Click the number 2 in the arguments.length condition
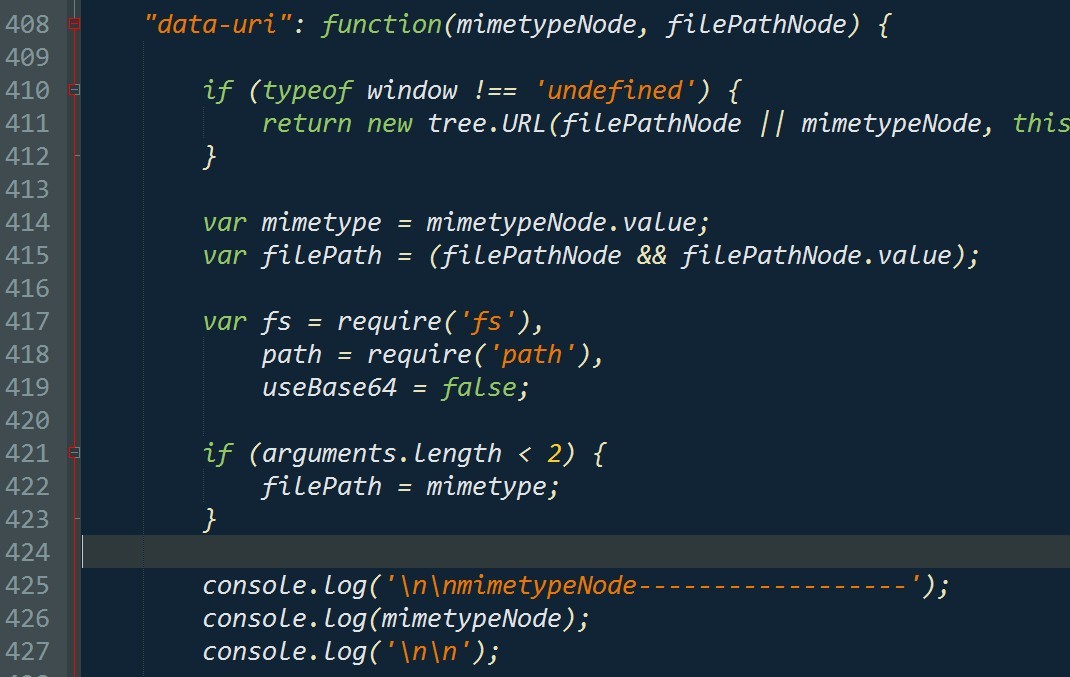The width and height of the screenshot is (1070, 677). click(x=554, y=453)
